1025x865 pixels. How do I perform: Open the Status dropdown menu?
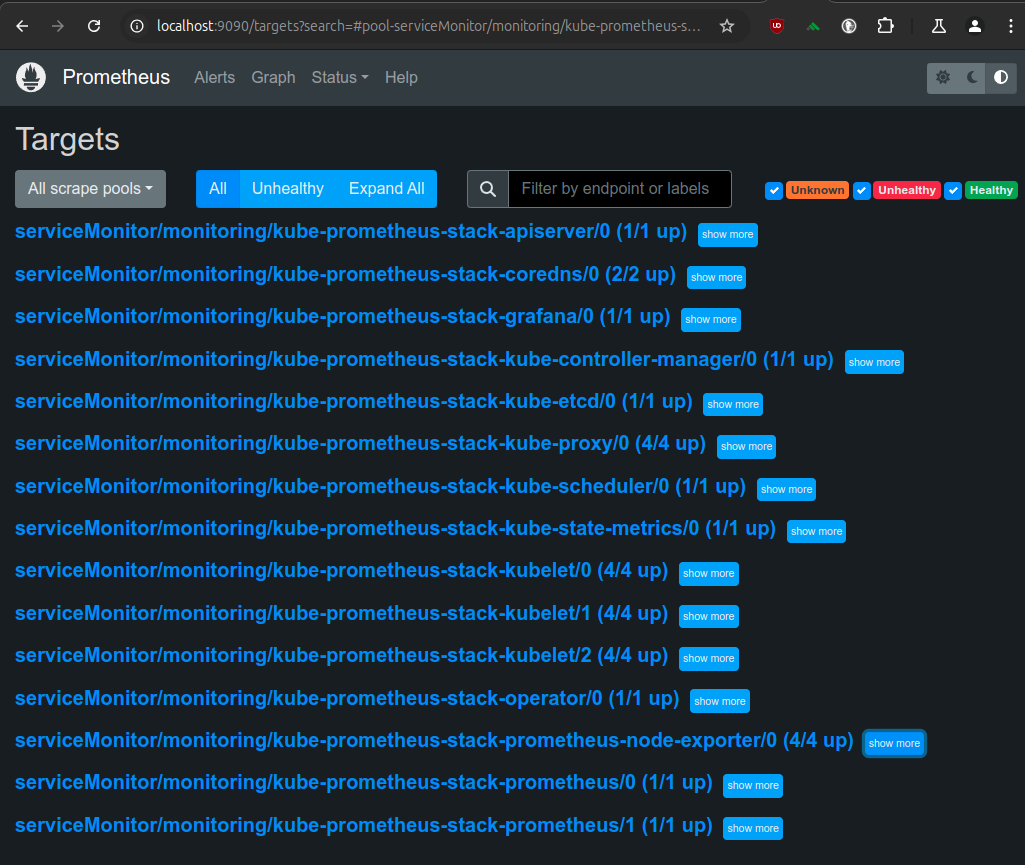[340, 77]
